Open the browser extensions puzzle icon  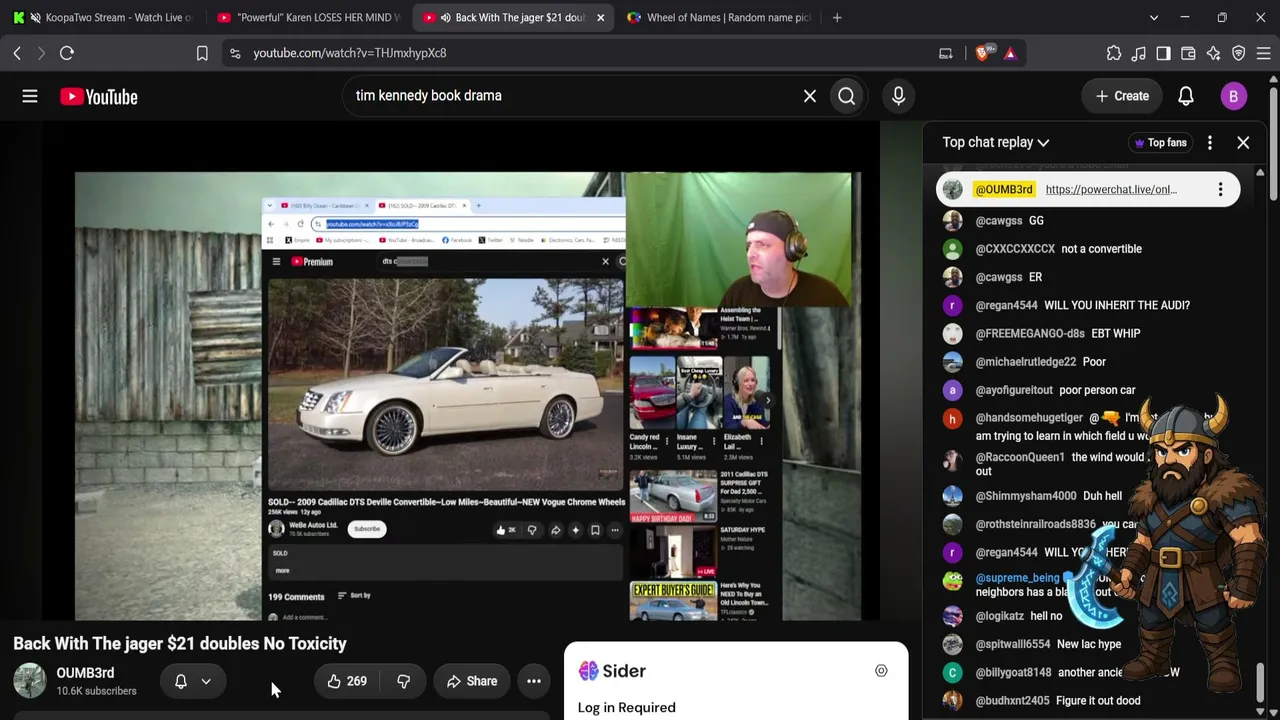1114,53
